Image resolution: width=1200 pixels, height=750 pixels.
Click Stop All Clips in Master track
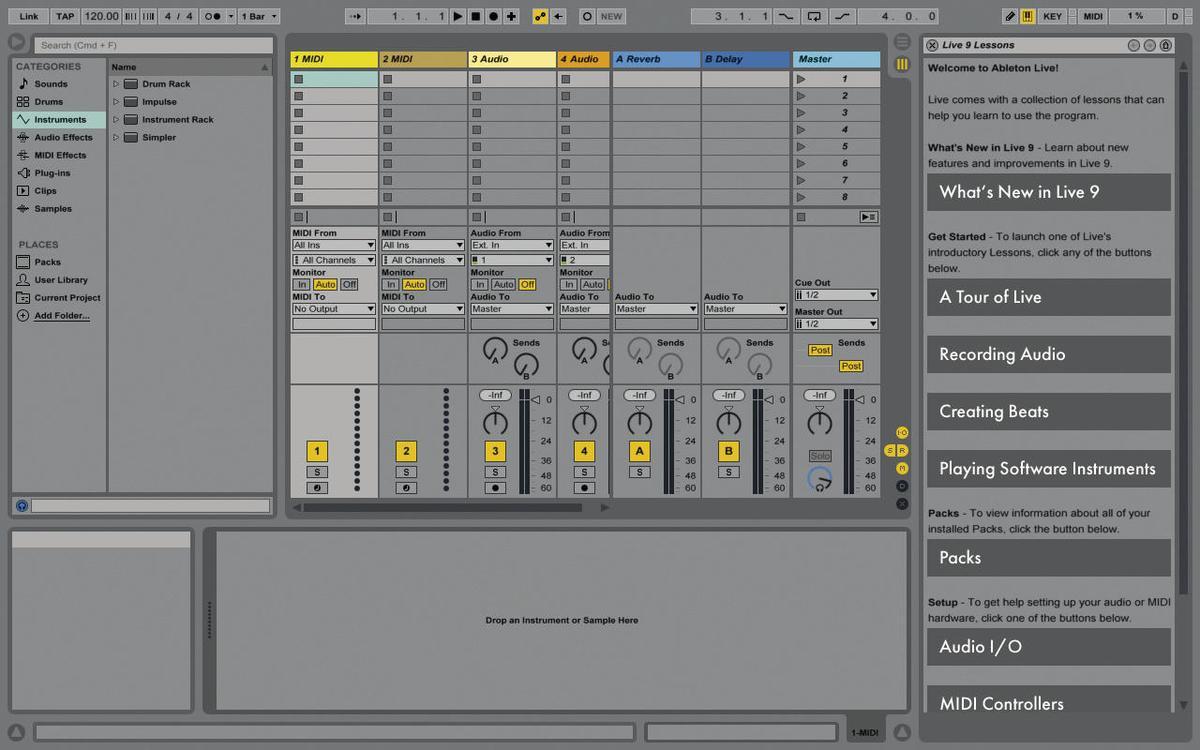point(800,217)
